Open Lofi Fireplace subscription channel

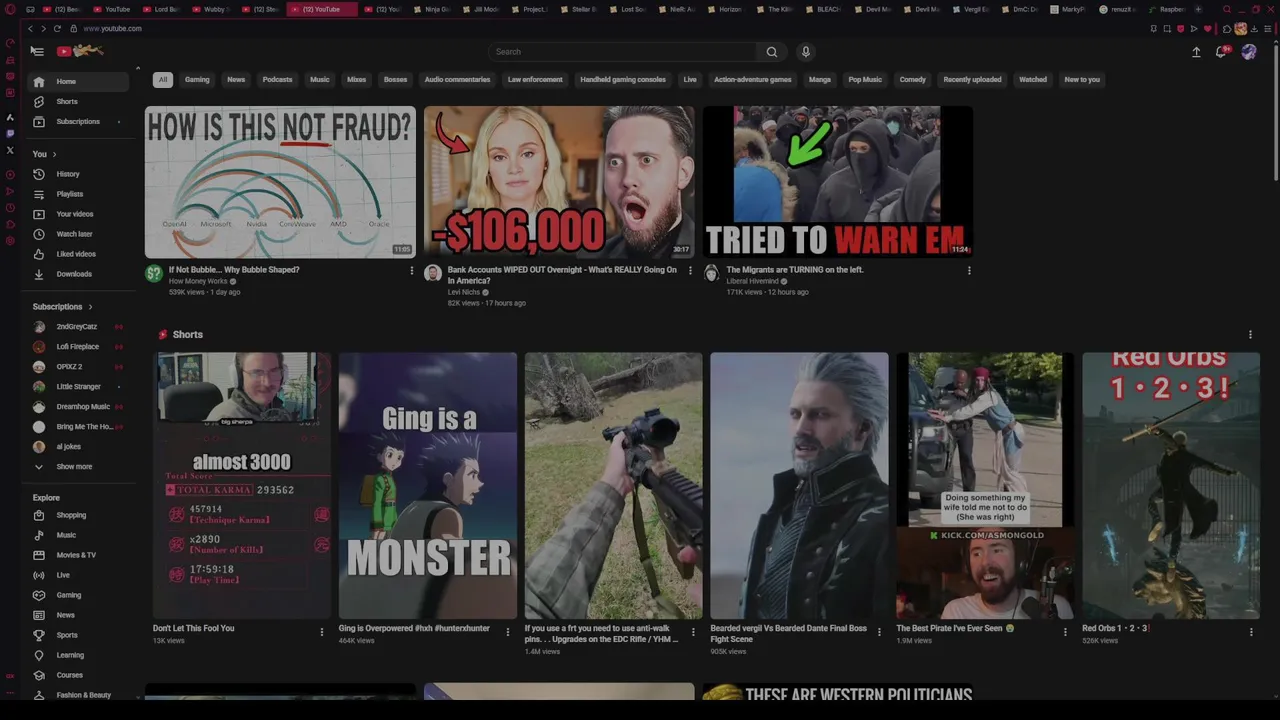(x=80, y=346)
